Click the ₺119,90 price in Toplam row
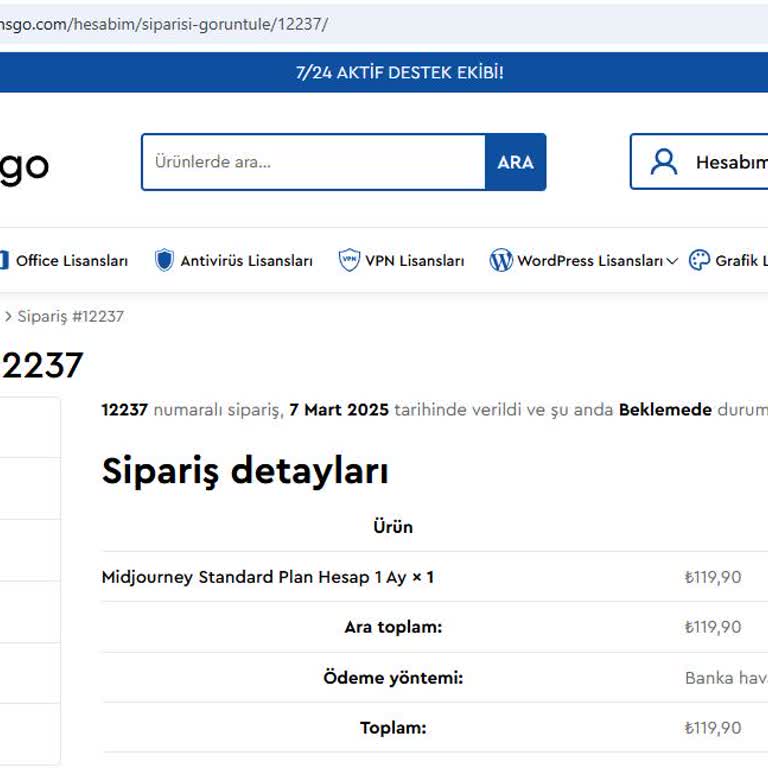This screenshot has width=768, height=768. [x=713, y=728]
